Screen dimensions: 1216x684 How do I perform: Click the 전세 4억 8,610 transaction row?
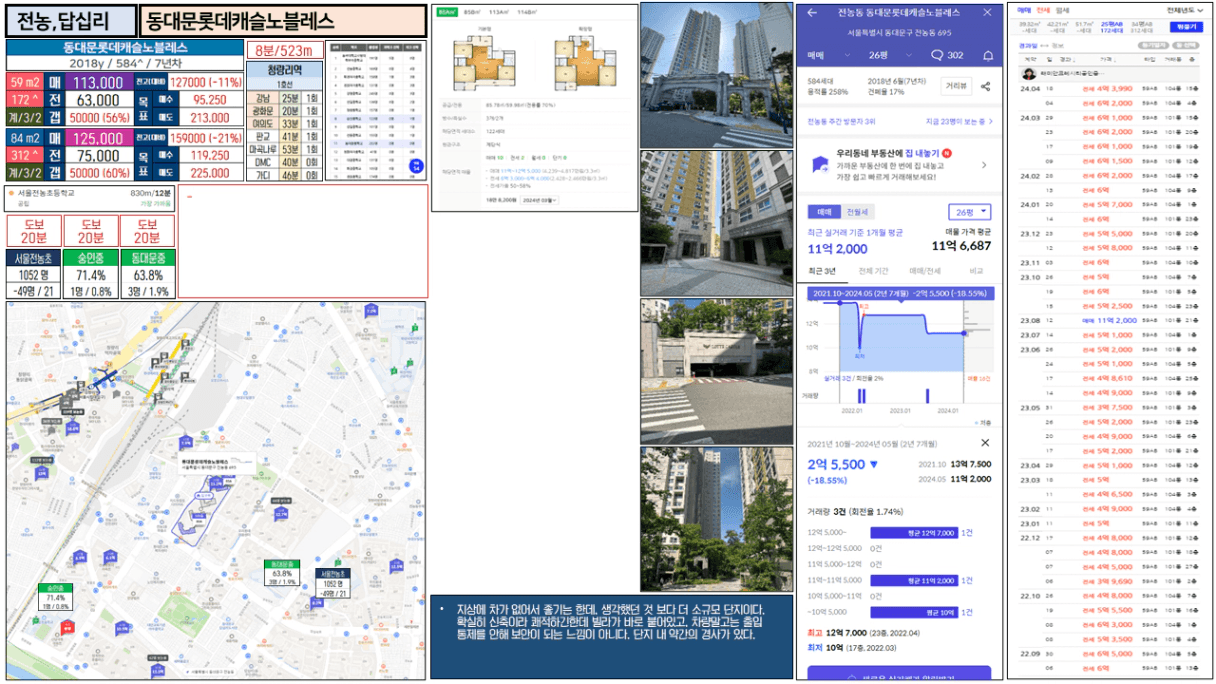click(x=1111, y=378)
